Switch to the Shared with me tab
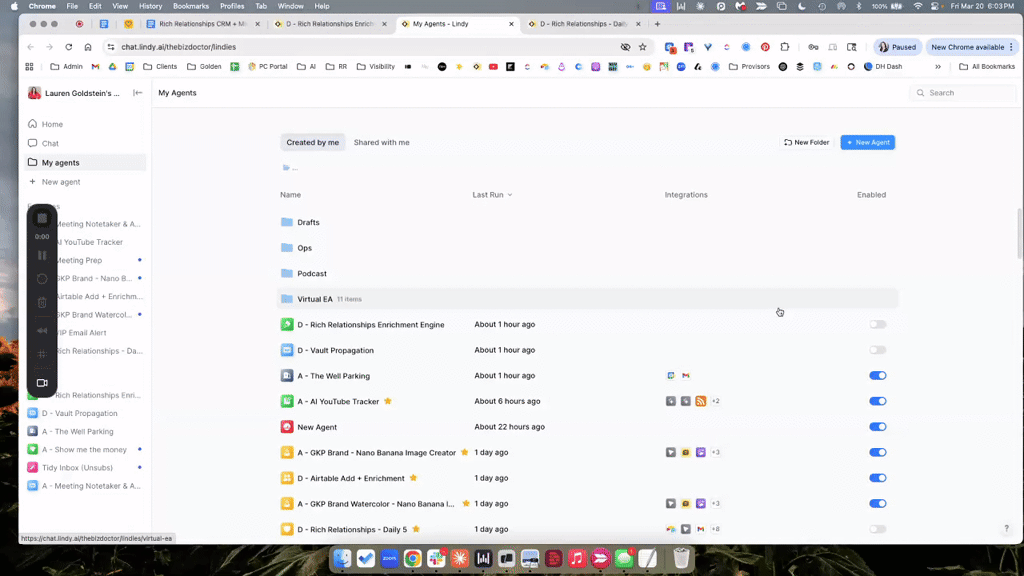The height and width of the screenshot is (576, 1024). point(381,143)
